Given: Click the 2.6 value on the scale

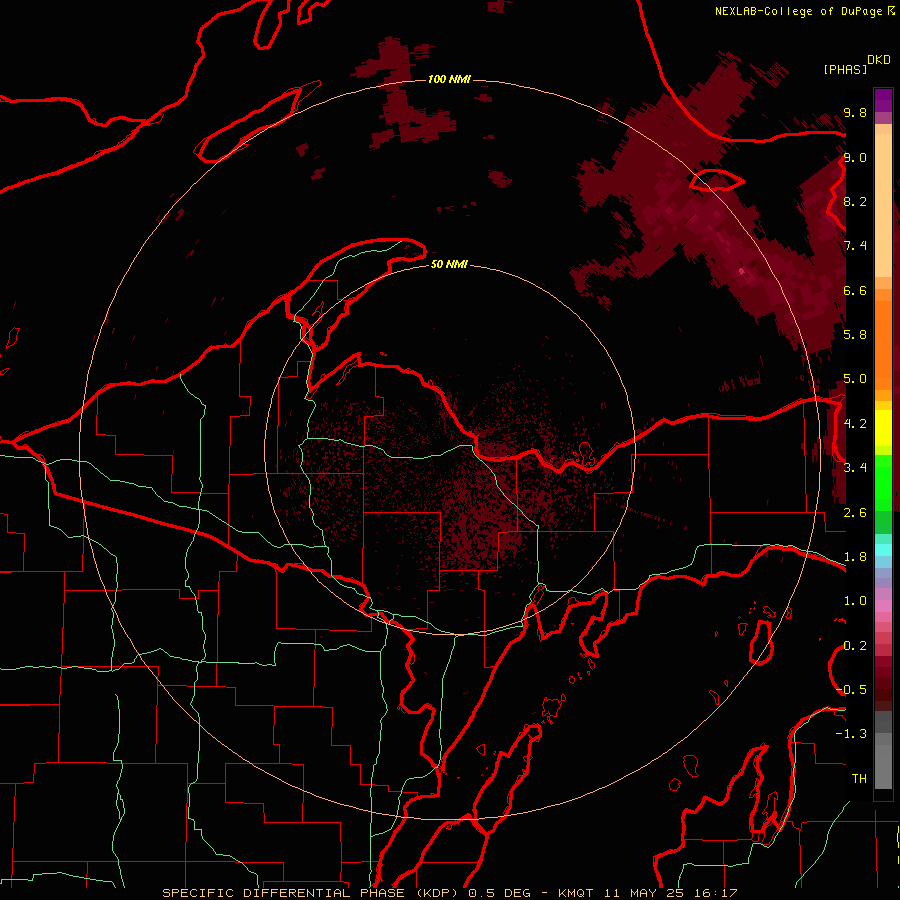Looking at the screenshot, I should pos(855,512).
